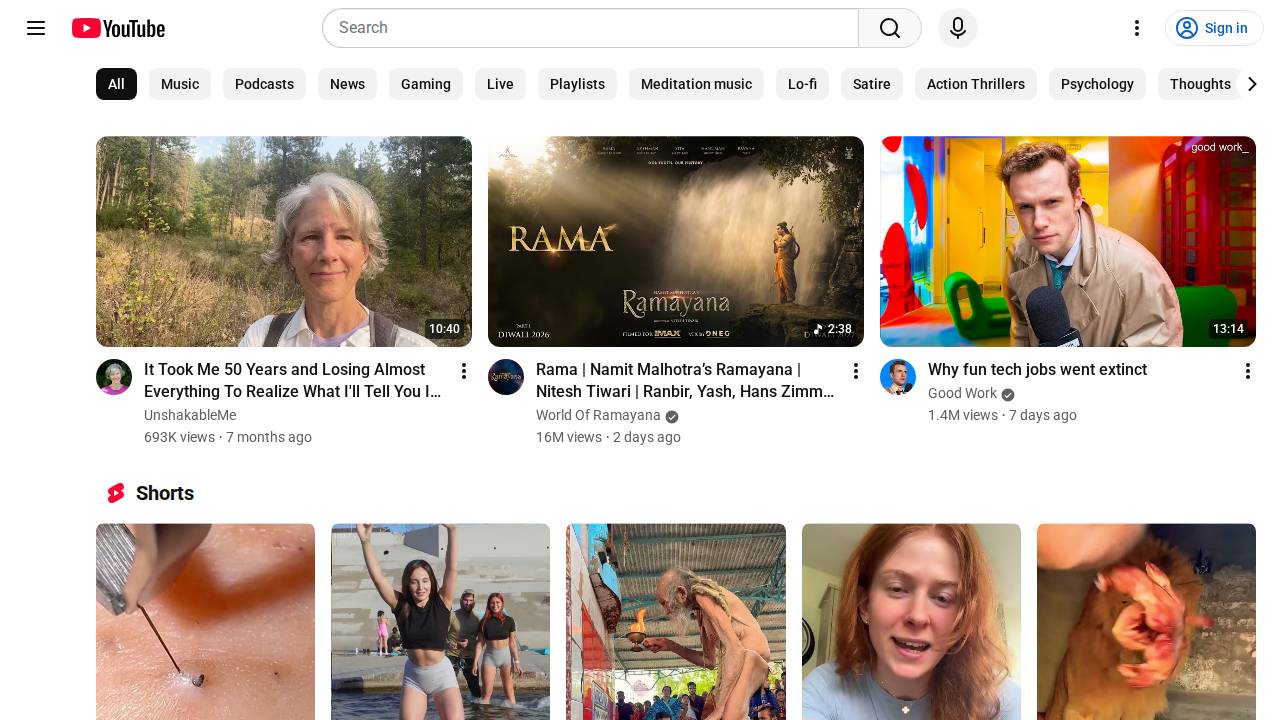Open options for fun tech jobs video
Image resolution: width=1280 pixels, height=720 pixels.
click(1247, 371)
